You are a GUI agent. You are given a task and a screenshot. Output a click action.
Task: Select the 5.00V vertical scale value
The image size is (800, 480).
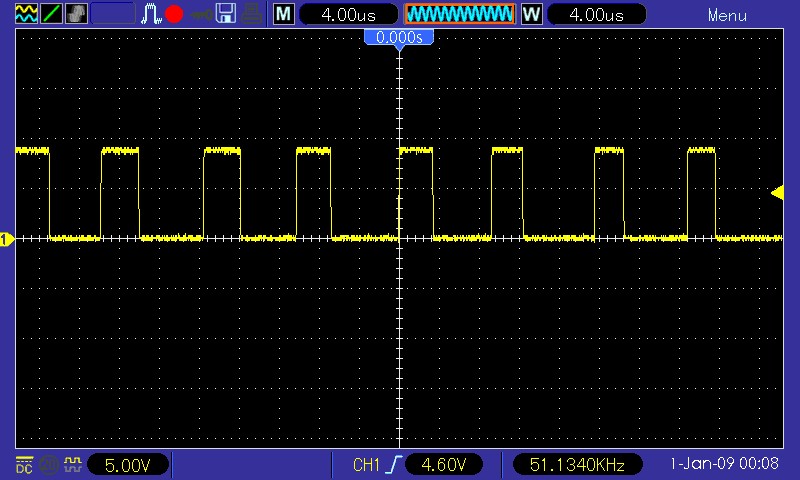(x=128, y=465)
